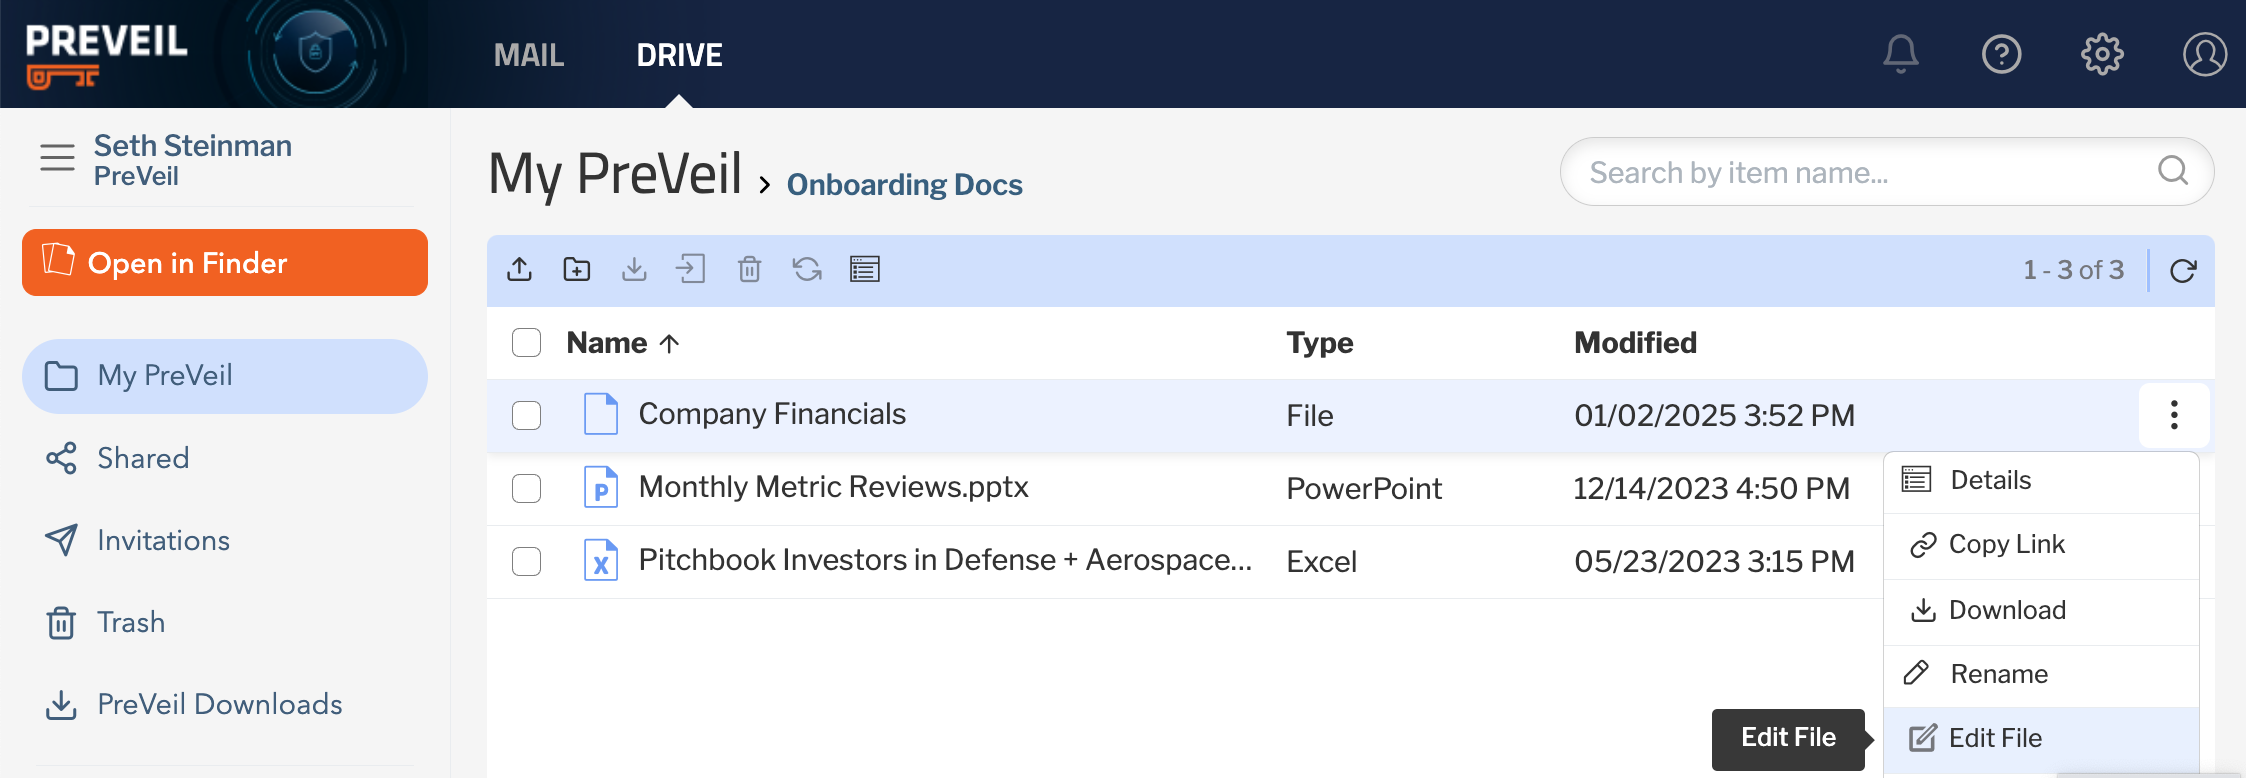Click the Company Financials file icon

tap(601, 414)
